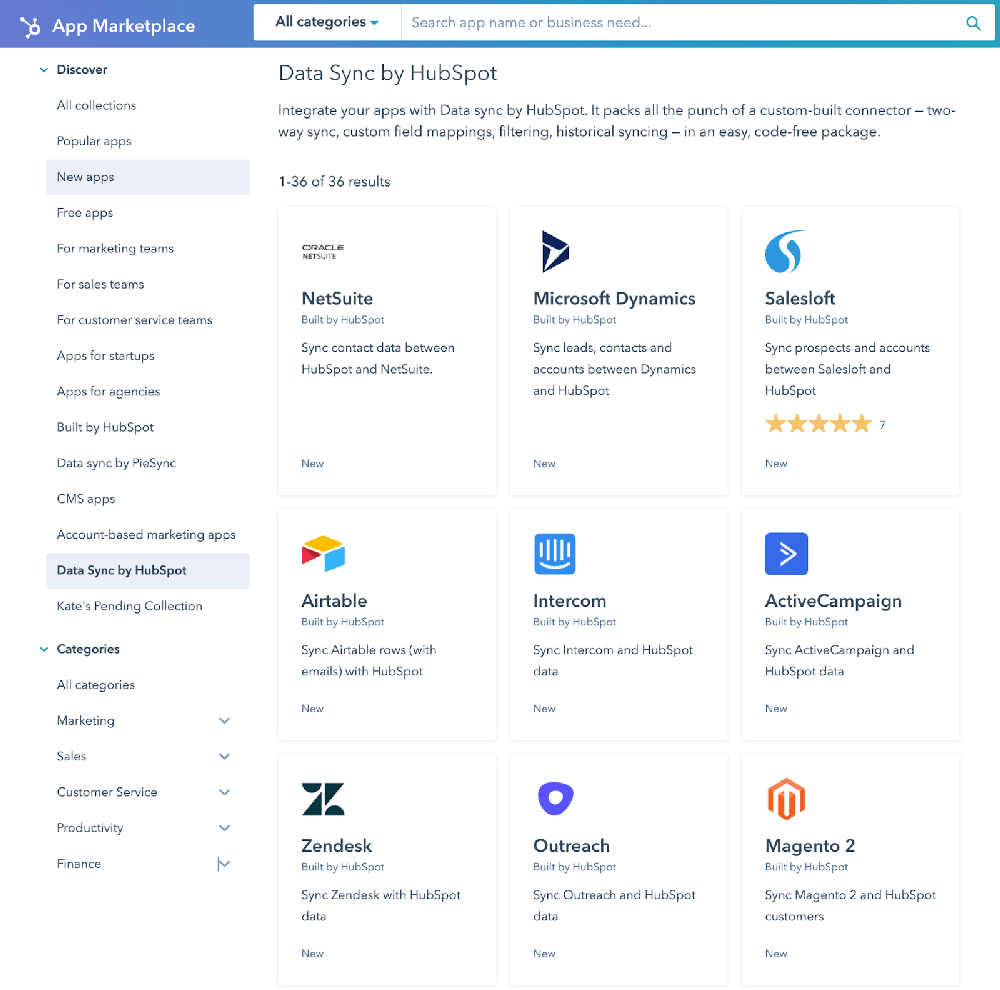
Task: Open Kate's Pending Collection
Action: 129,605
